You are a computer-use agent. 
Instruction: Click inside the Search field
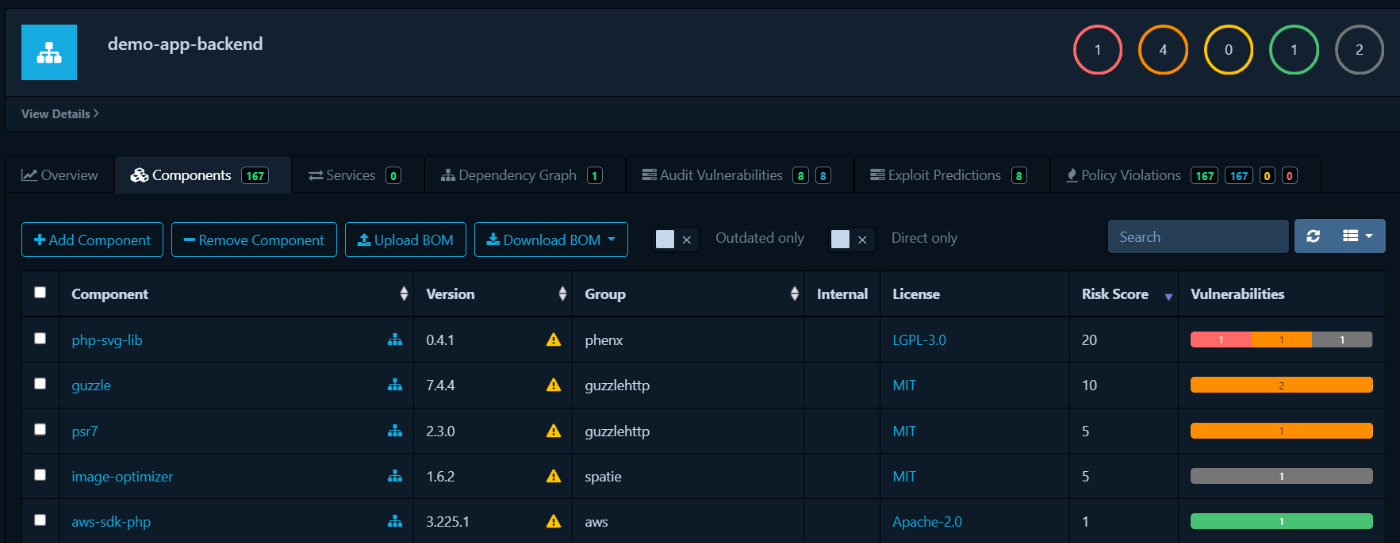[x=1197, y=237]
